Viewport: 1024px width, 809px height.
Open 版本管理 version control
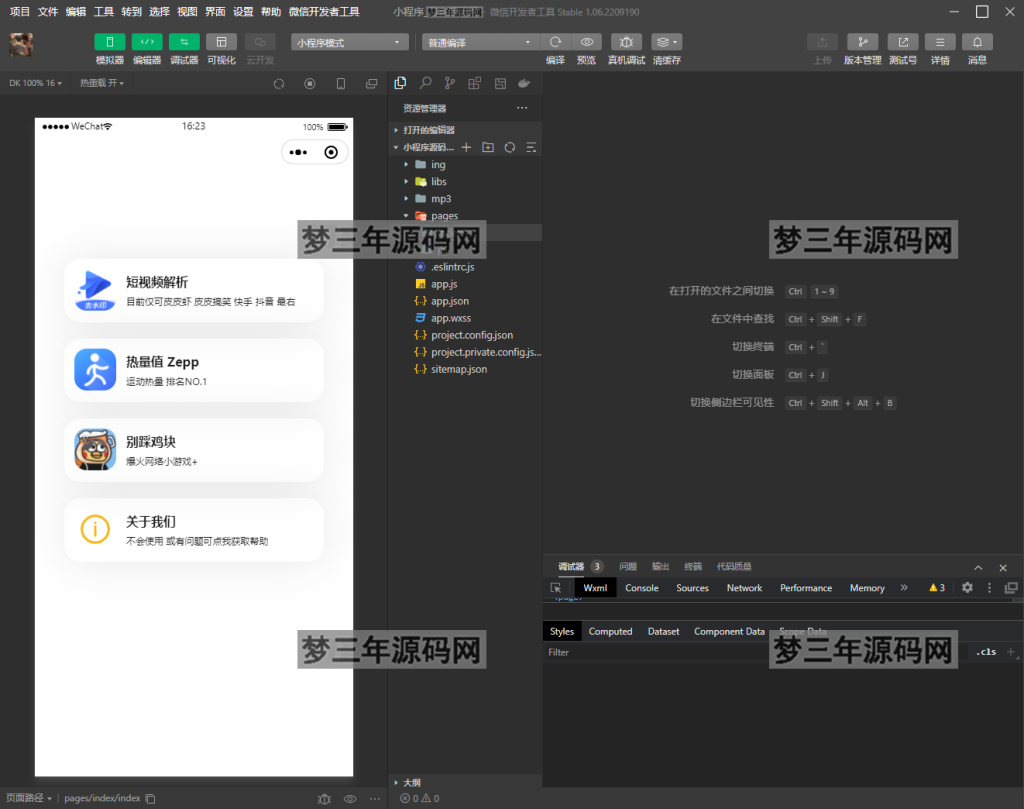862,42
